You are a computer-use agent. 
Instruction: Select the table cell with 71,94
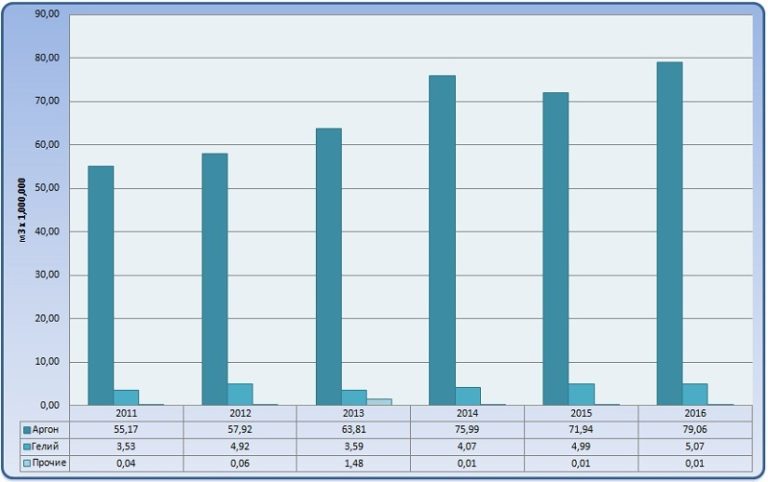pos(581,430)
